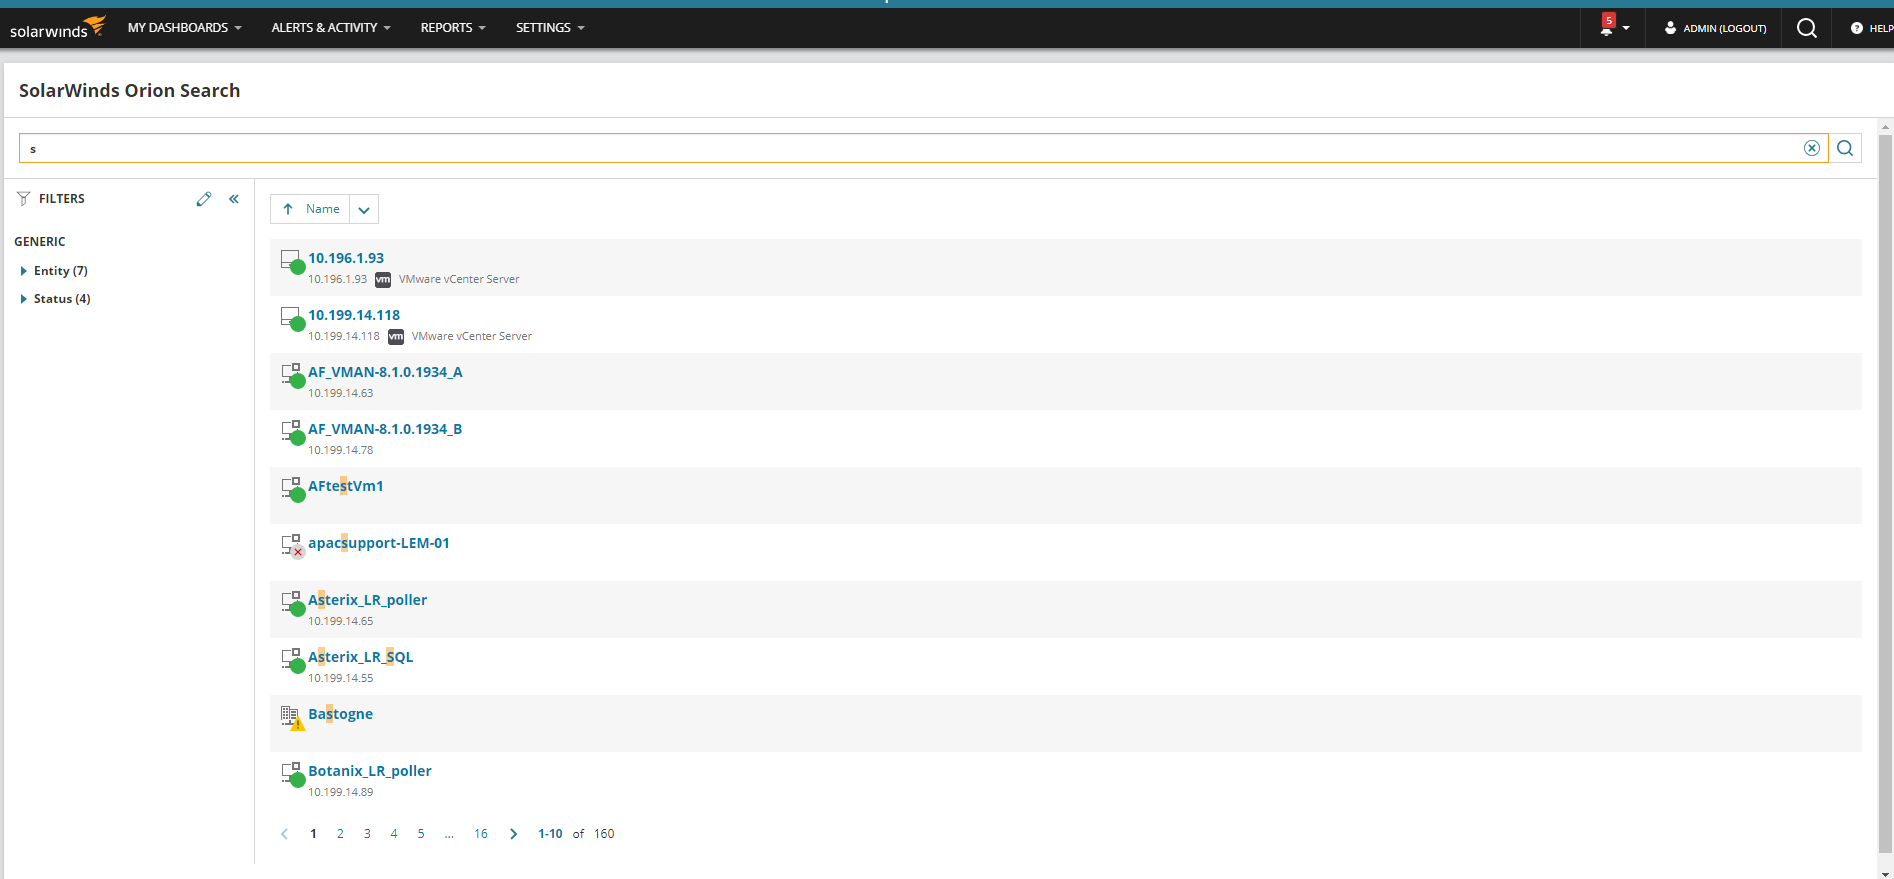Click node icon for AF_VMAN-8.1.0.1934_A
The image size is (1894, 879).
click(292, 376)
